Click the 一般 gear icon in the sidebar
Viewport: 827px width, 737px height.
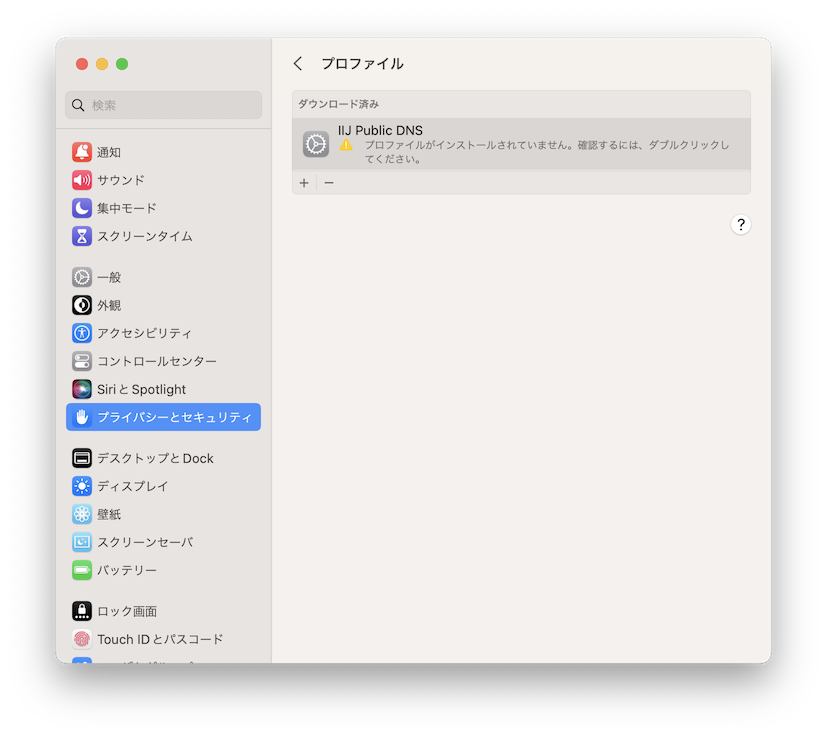click(x=82, y=277)
